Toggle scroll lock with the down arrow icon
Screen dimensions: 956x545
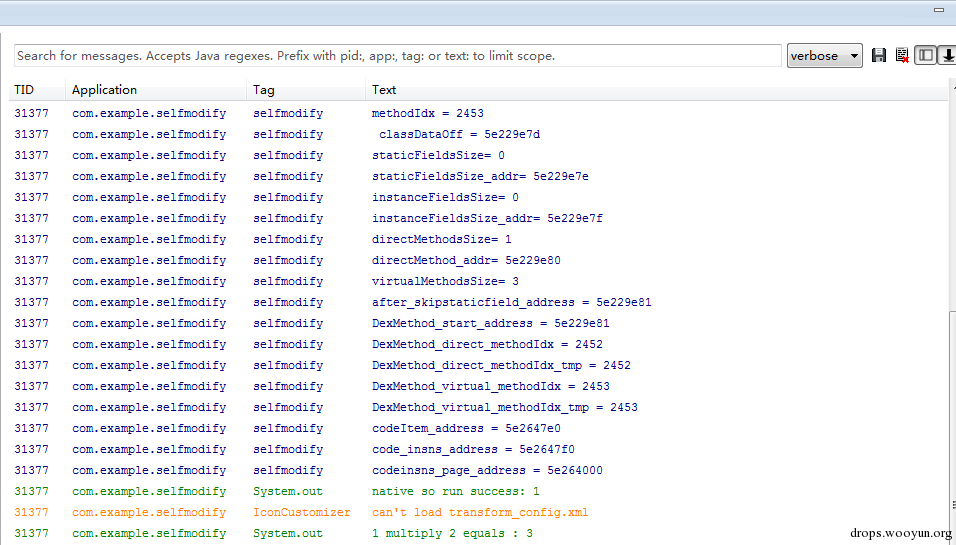pyautogui.click(x=947, y=55)
